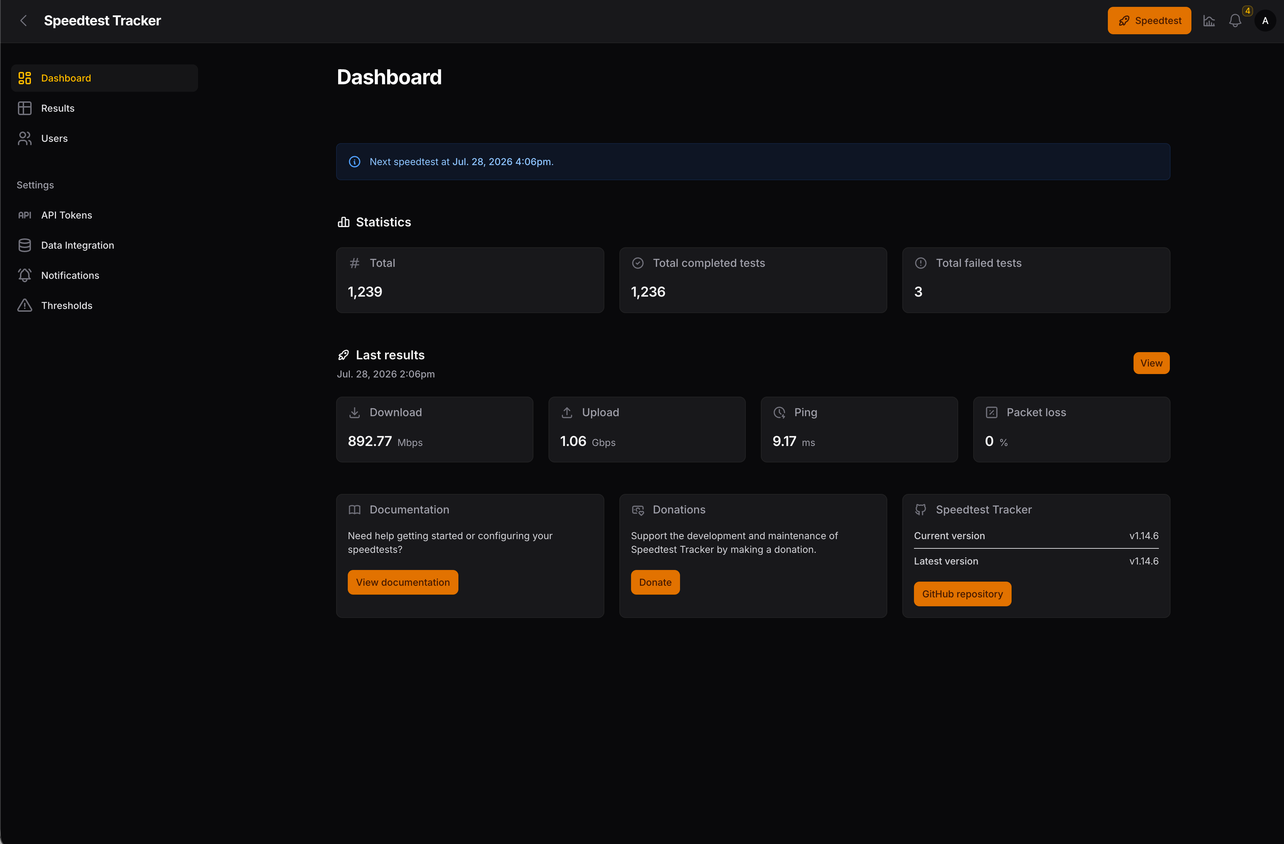
Task: Click the Total failed tests alert icon
Action: pos(921,263)
